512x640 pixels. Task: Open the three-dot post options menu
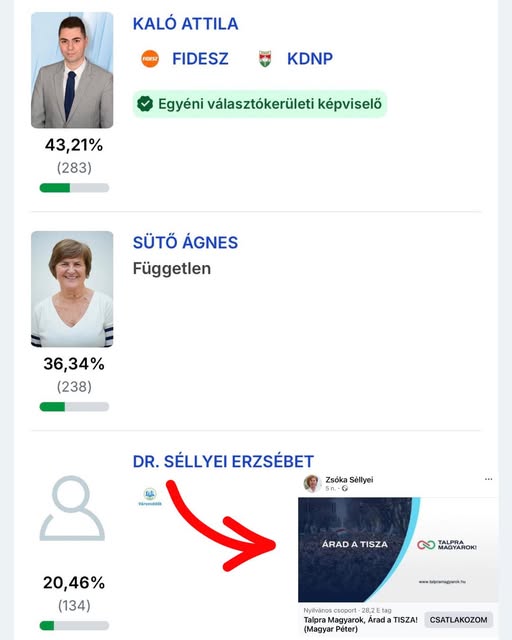pos(488,479)
